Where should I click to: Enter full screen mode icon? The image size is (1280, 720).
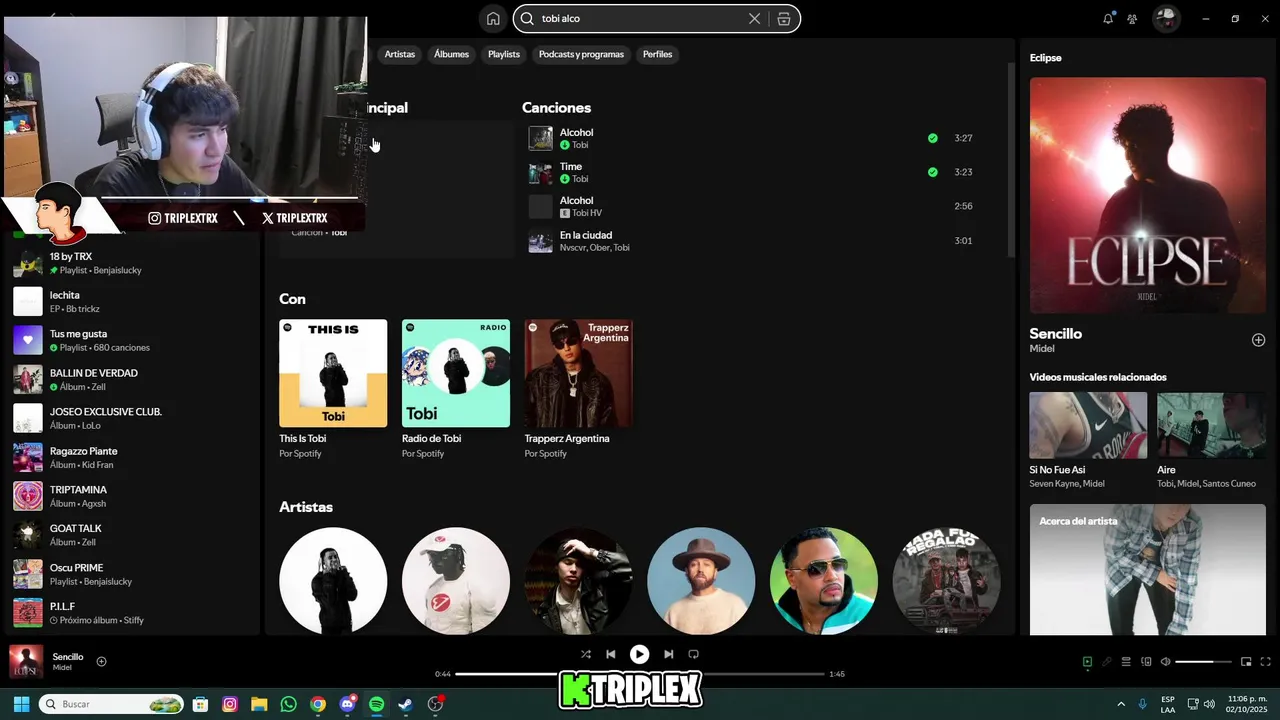click(x=1266, y=661)
